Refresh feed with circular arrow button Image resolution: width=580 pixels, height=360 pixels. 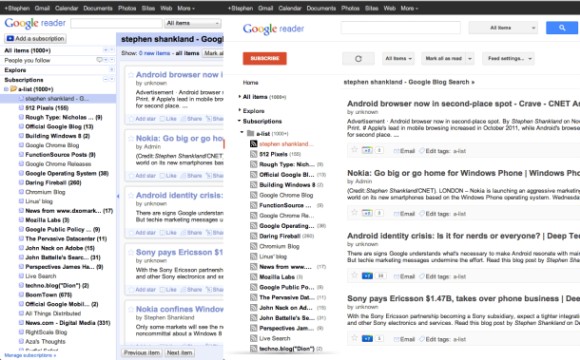(x=358, y=58)
